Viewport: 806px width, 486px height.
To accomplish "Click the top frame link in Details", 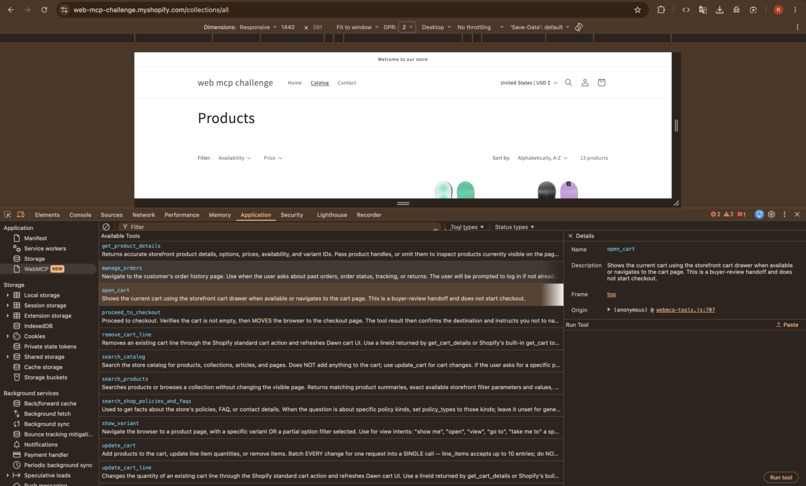I will pyautogui.click(x=611, y=294).
